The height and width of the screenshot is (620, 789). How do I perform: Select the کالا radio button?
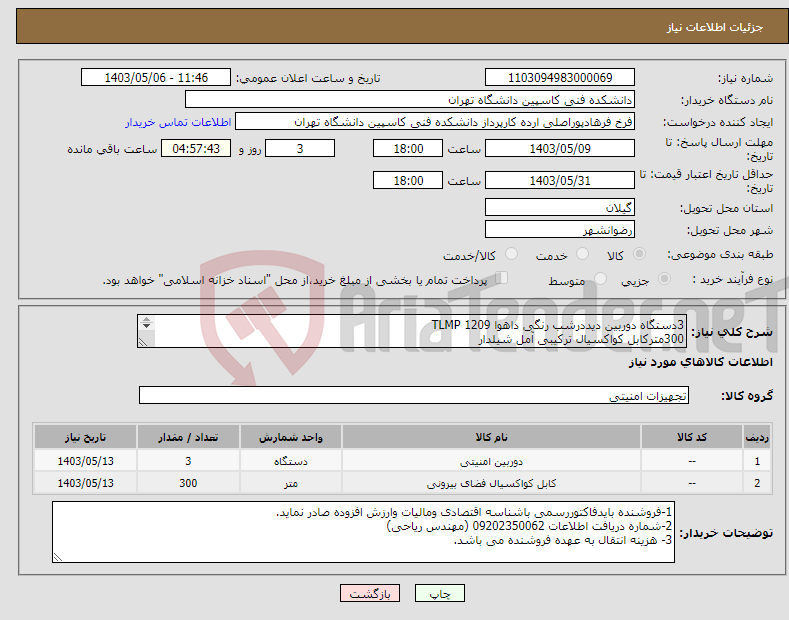tap(639, 254)
